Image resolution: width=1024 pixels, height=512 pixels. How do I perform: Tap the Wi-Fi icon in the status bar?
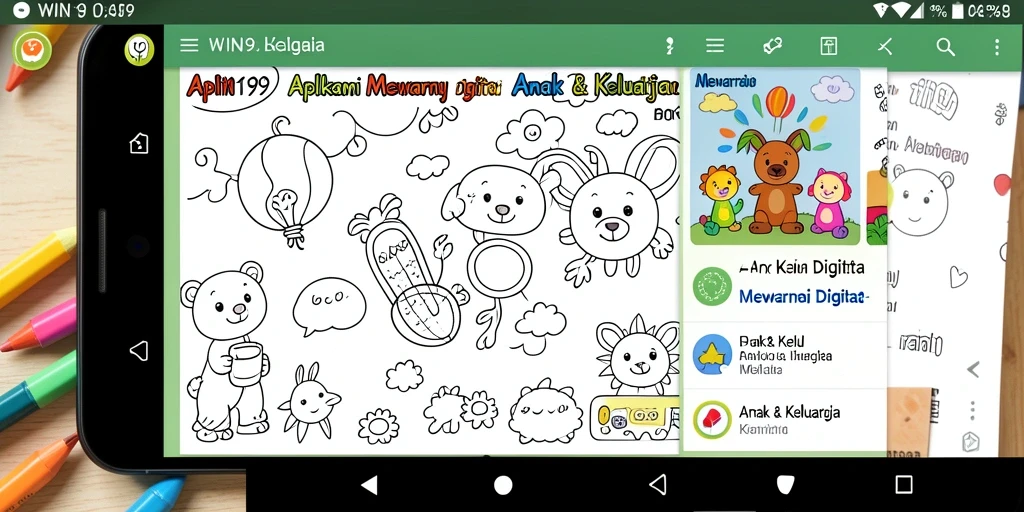pyautogui.click(x=903, y=10)
